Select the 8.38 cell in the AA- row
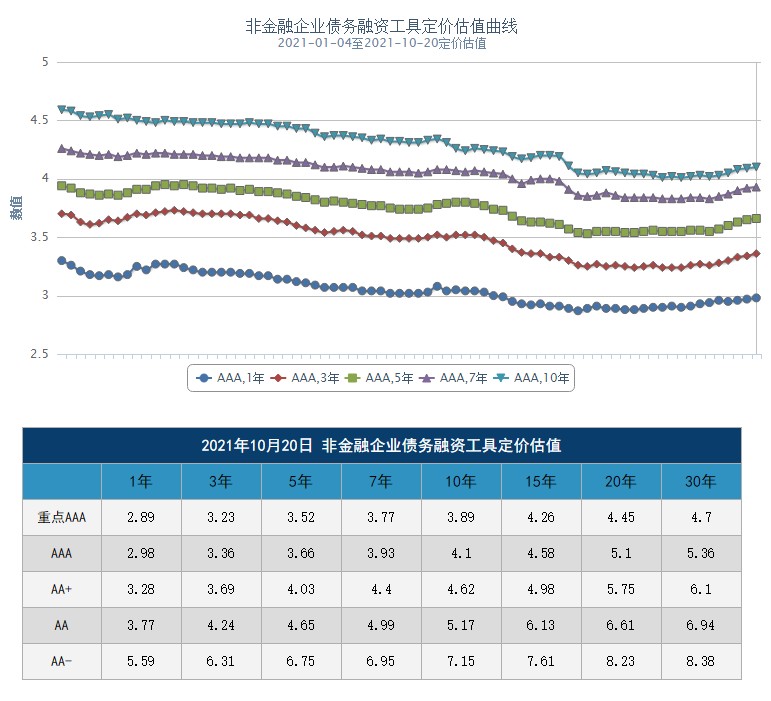 point(701,661)
